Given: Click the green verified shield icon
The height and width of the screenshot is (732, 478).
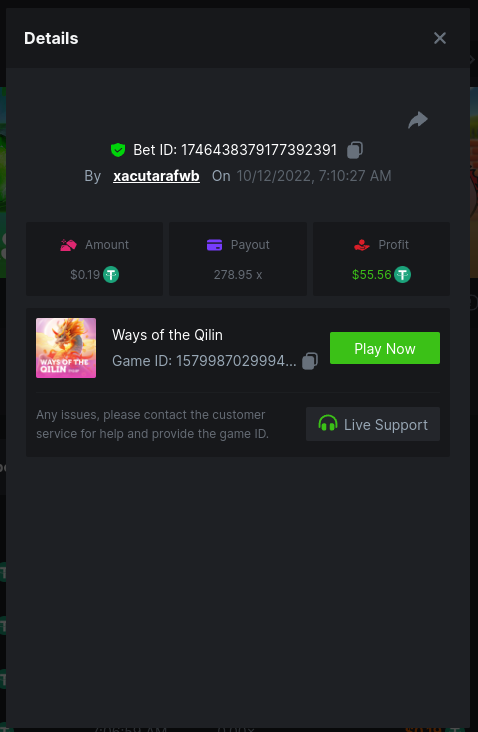Looking at the screenshot, I should pos(118,150).
